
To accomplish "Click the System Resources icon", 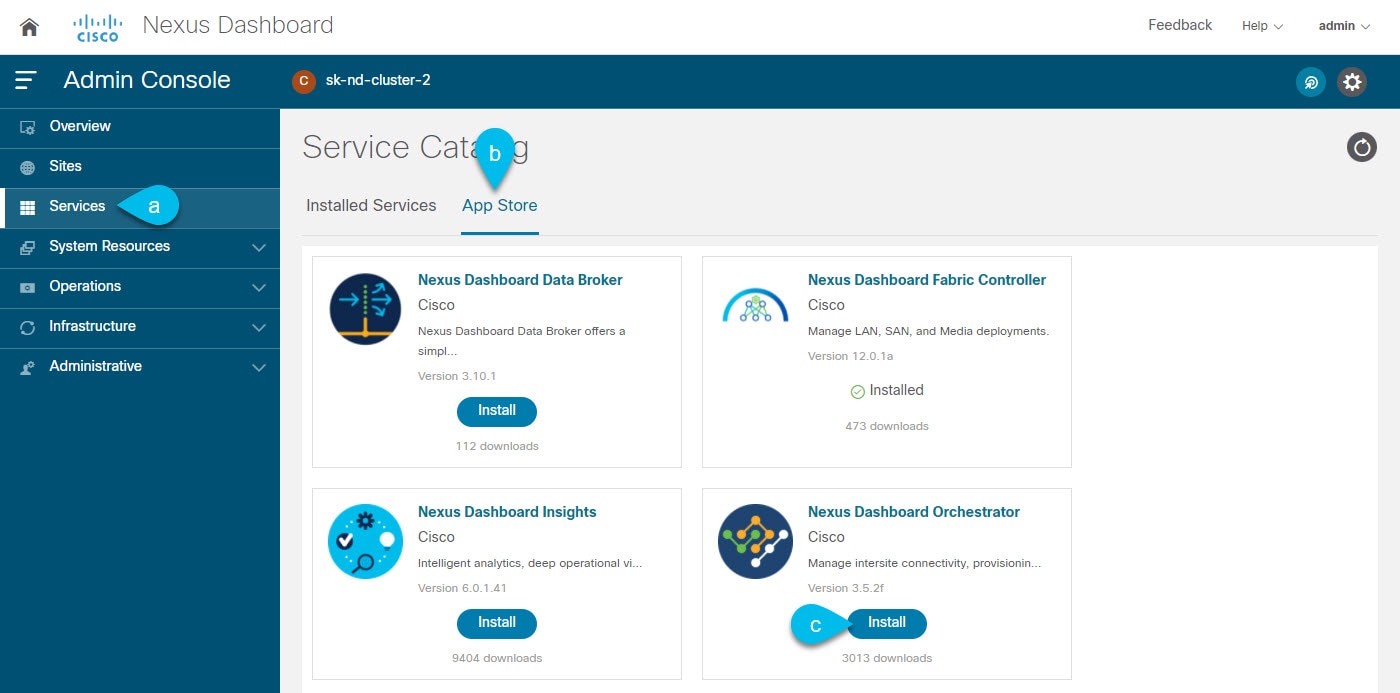I will 28,247.
